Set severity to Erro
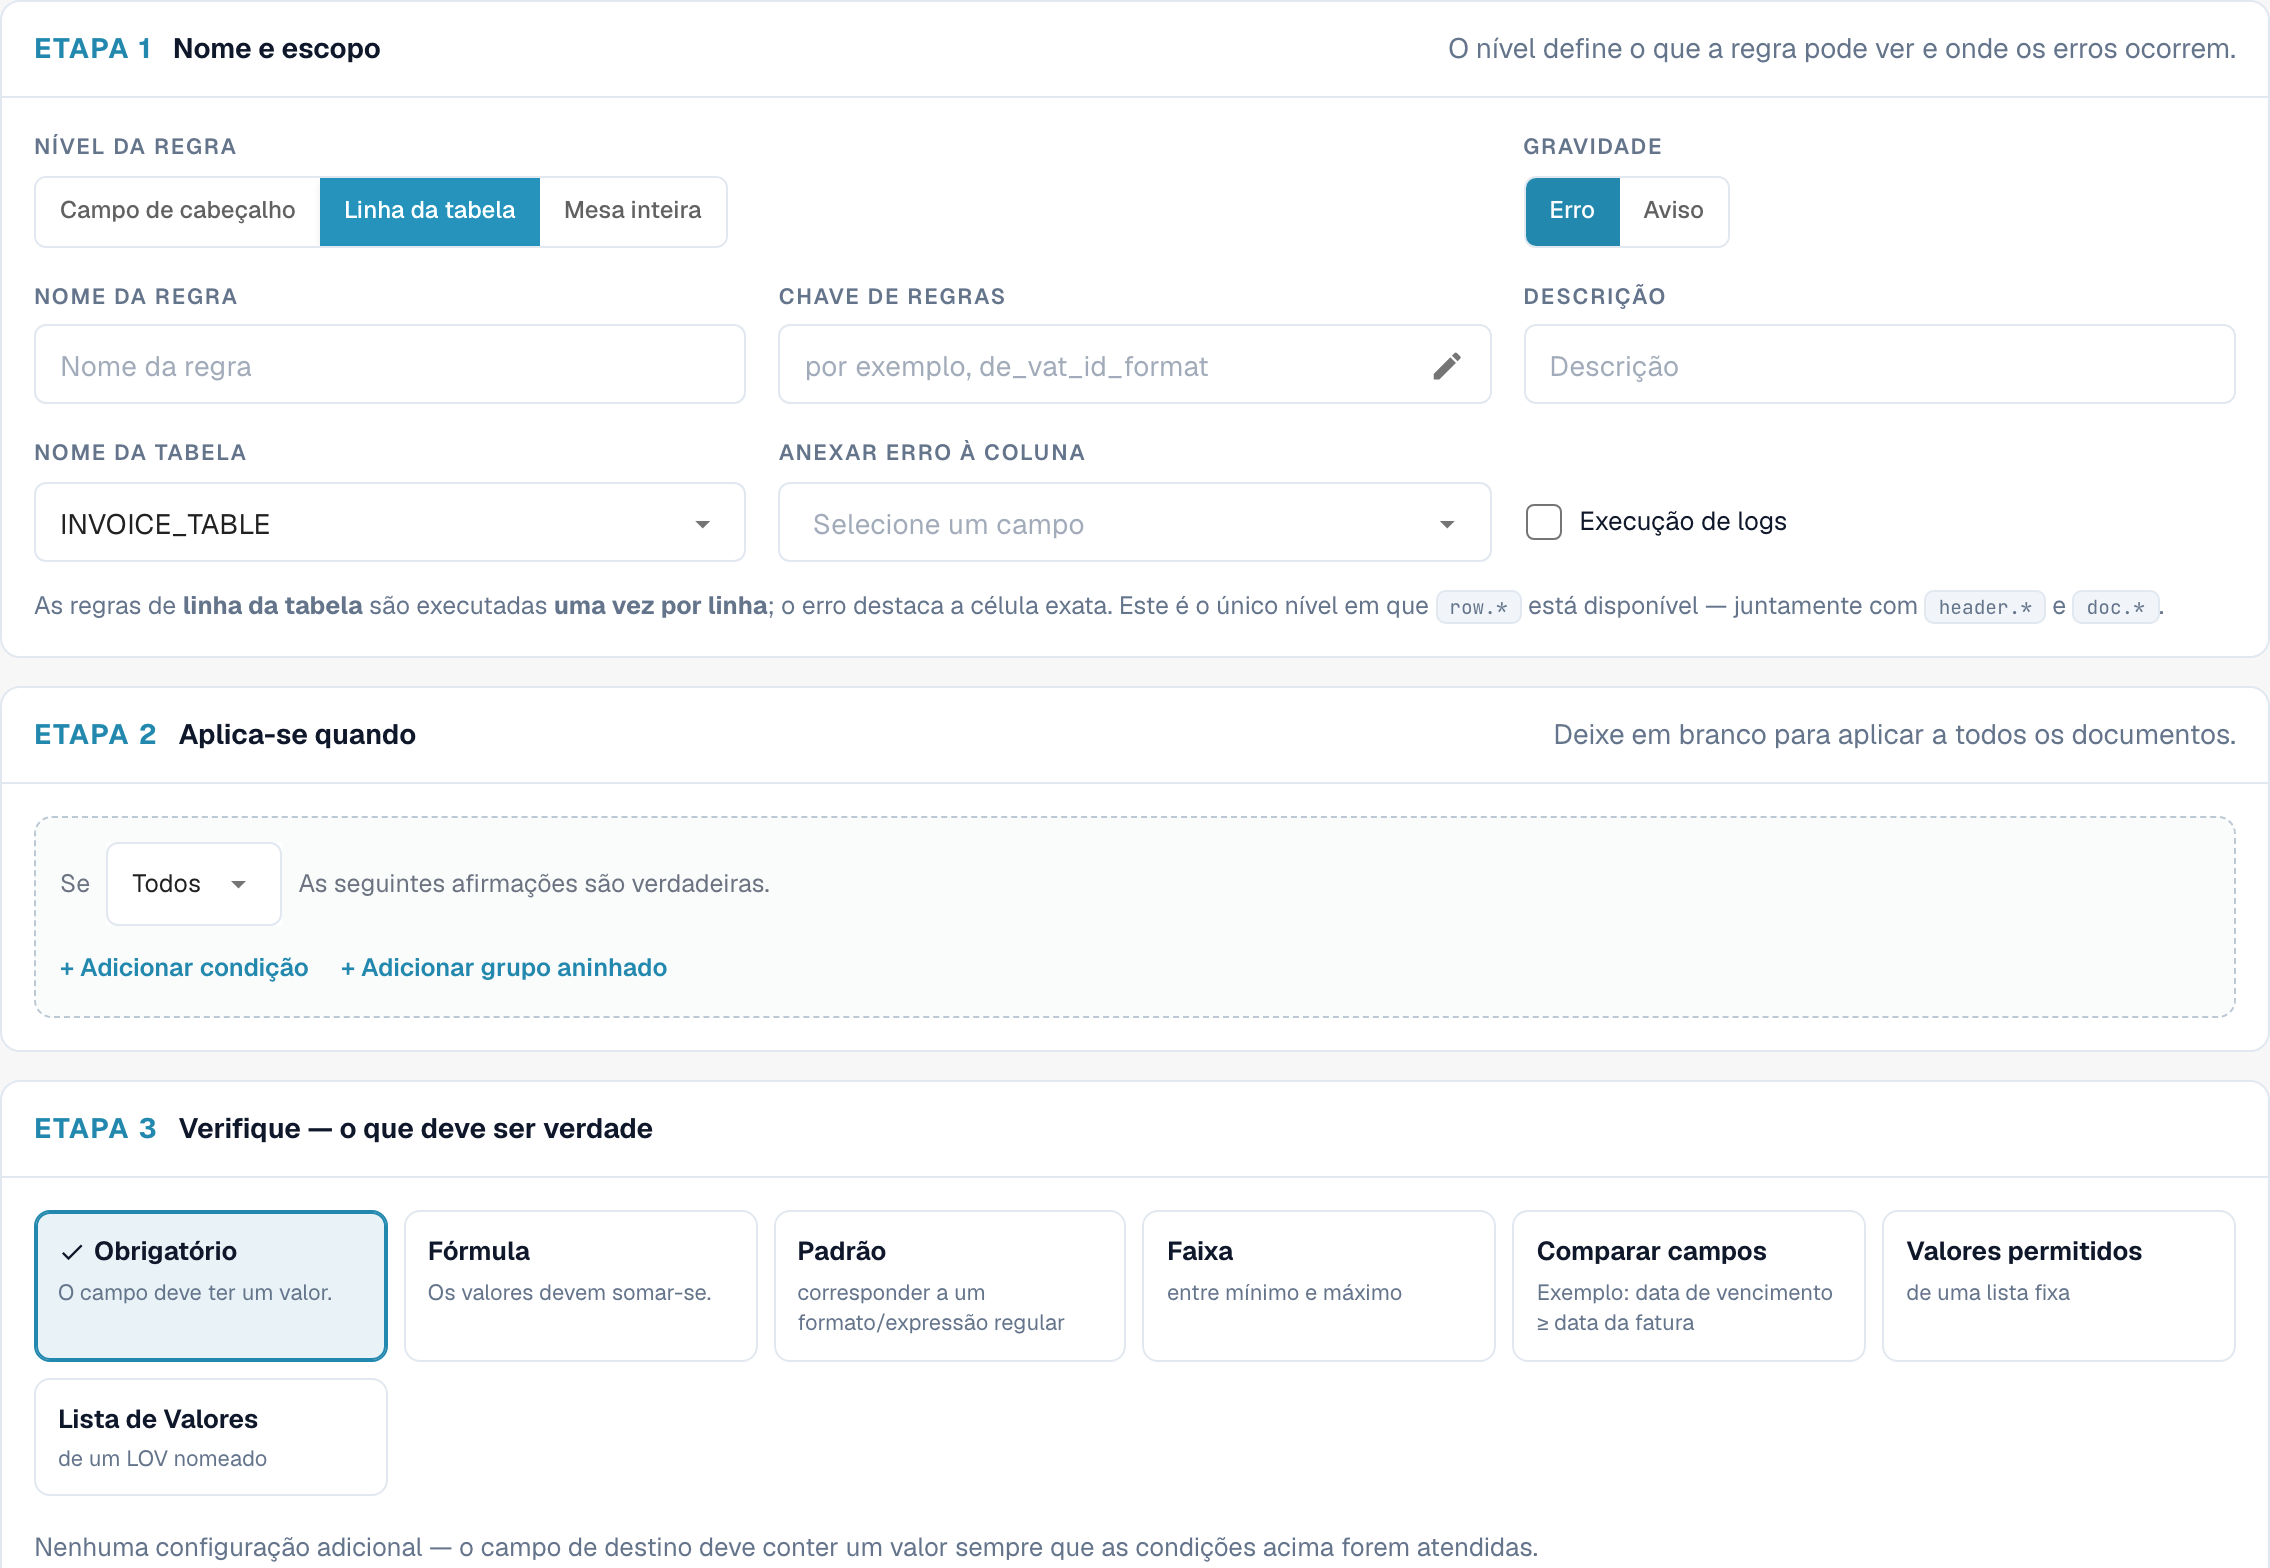 (x=1572, y=211)
